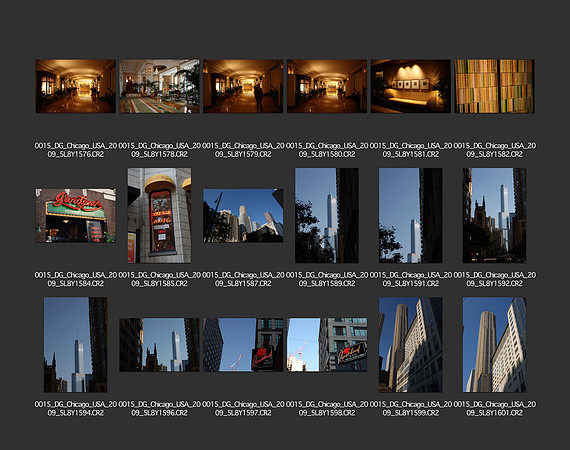Click filename label ending 5L8Y1601.CR2
The image size is (570, 450).
pyautogui.click(x=494, y=408)
